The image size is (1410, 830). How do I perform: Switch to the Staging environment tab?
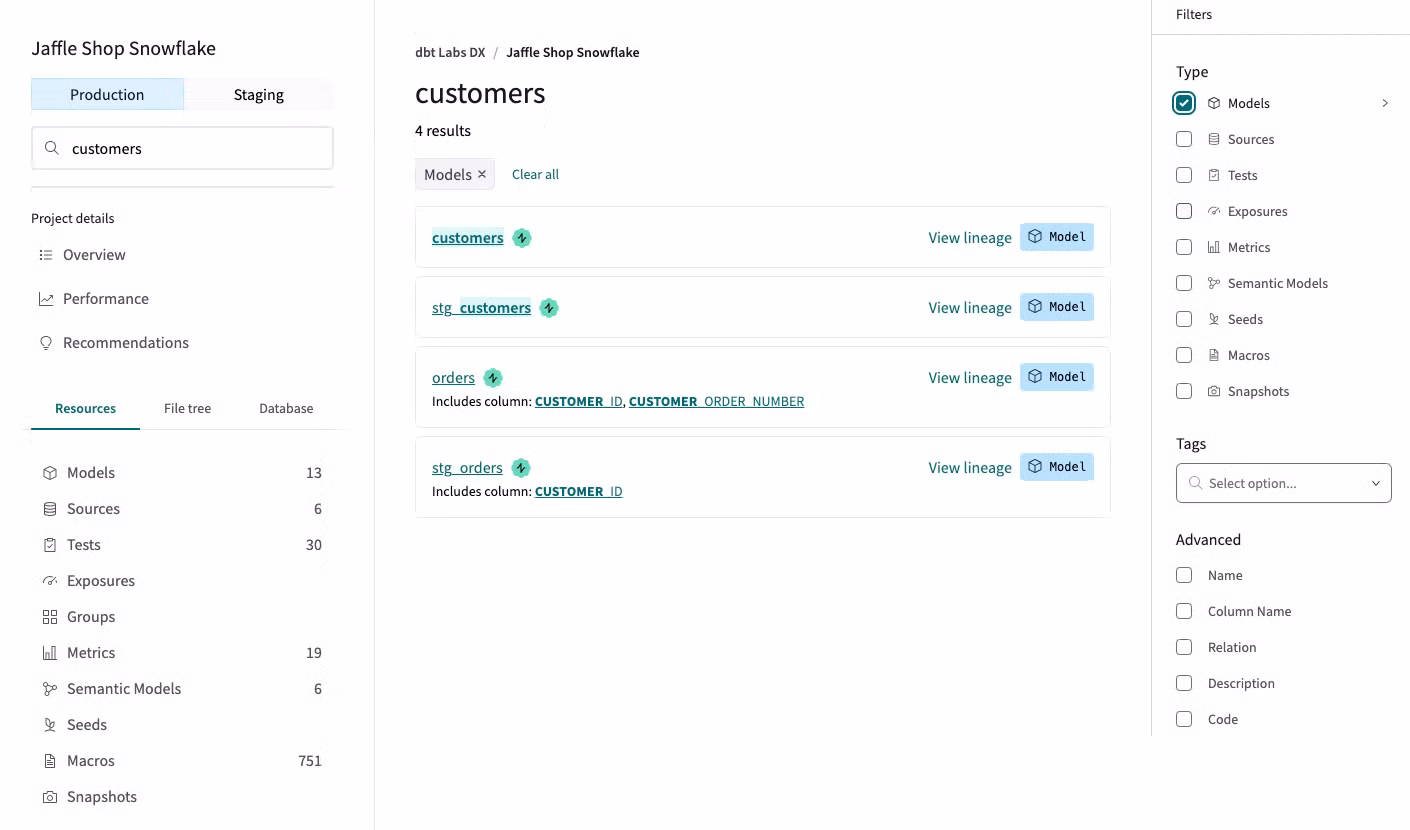(258, 94)
